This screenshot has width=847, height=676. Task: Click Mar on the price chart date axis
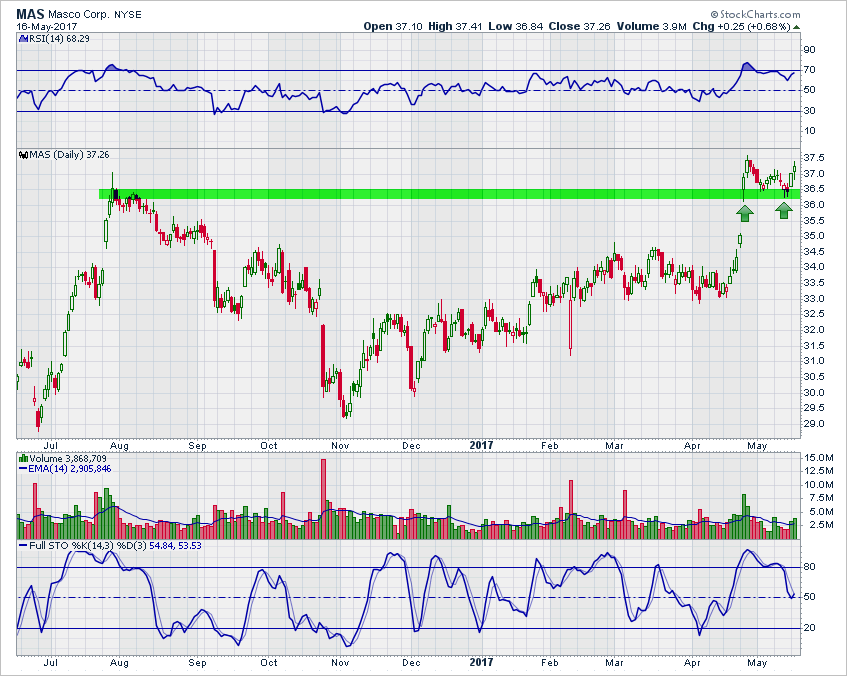coord(614,446)
